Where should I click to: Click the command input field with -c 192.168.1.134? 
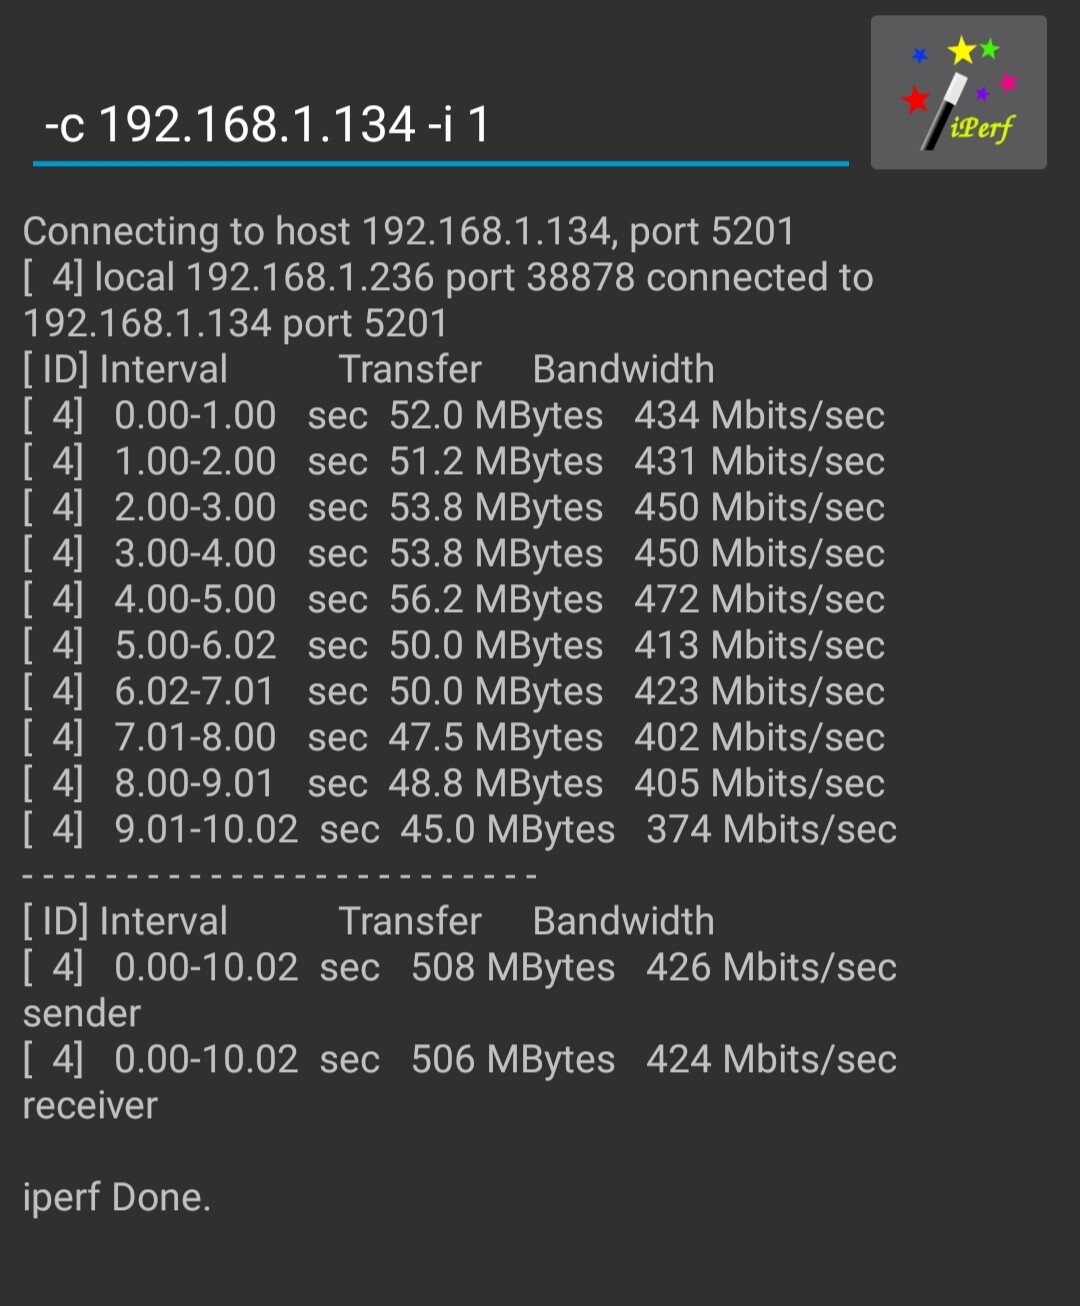point(440,125)
